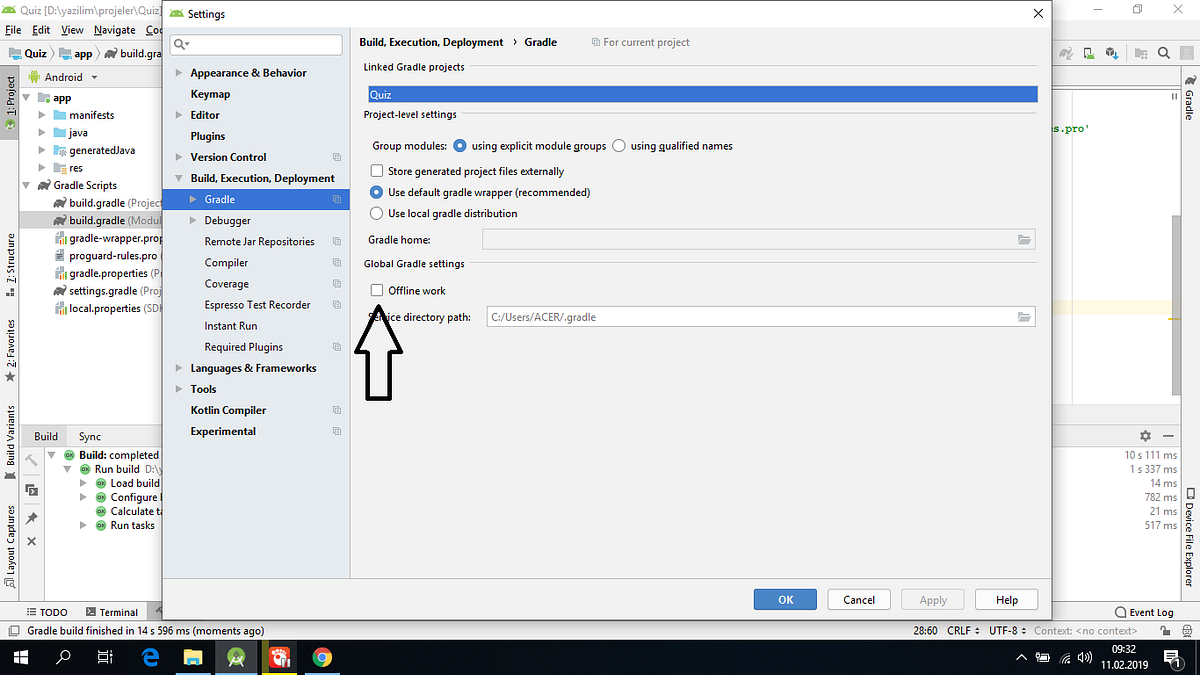
Task: Sync project with Gradle files toolbar icon
Action: tap(1066, 53)
